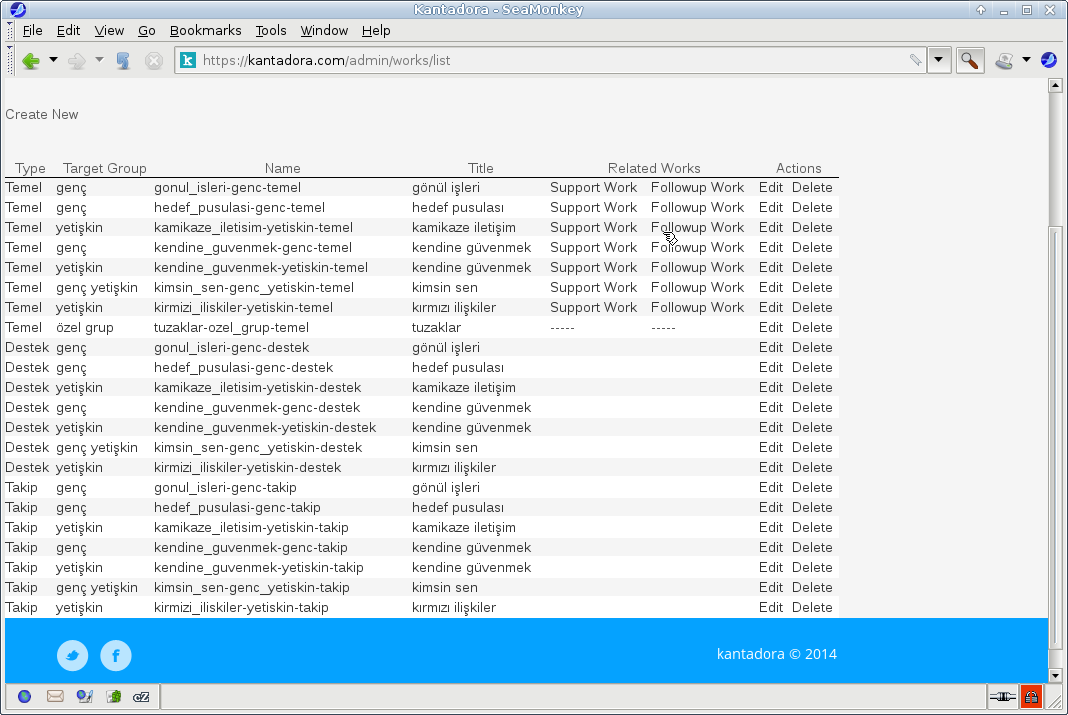Click Delete for kamikaze_iletisim-yetiskin-takip
The width and height of the screenshot is (1068, 715).
[x=812, y=527]
